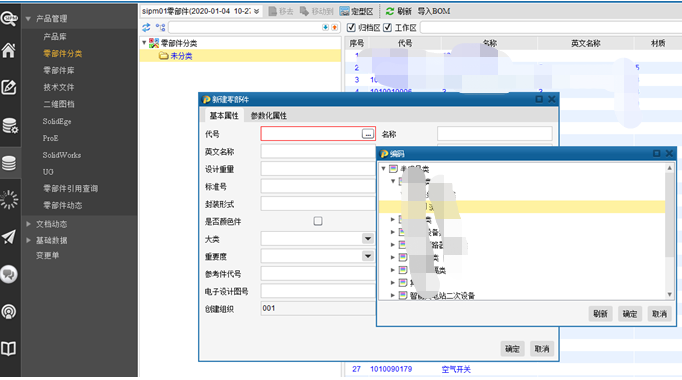Open the 重要度 dropdown
This screenshot has width=682, height=380.
[x=368, y=256]
